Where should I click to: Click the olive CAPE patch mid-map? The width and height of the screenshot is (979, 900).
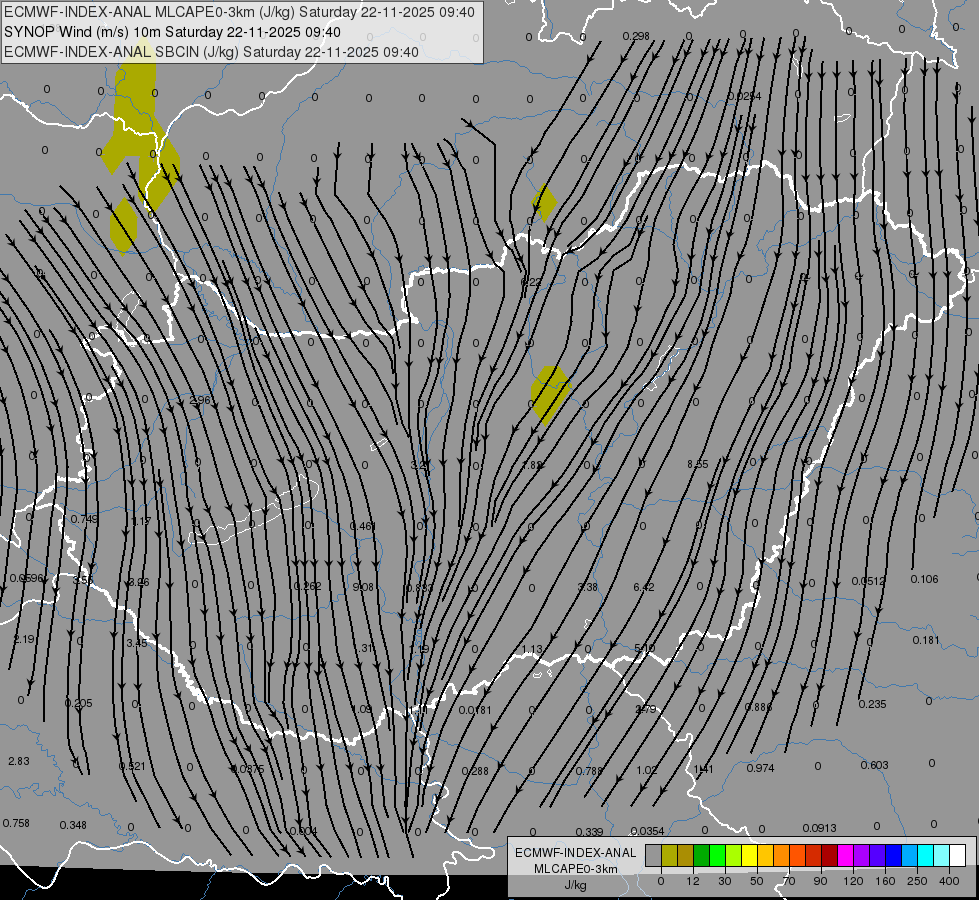point(550,395)
